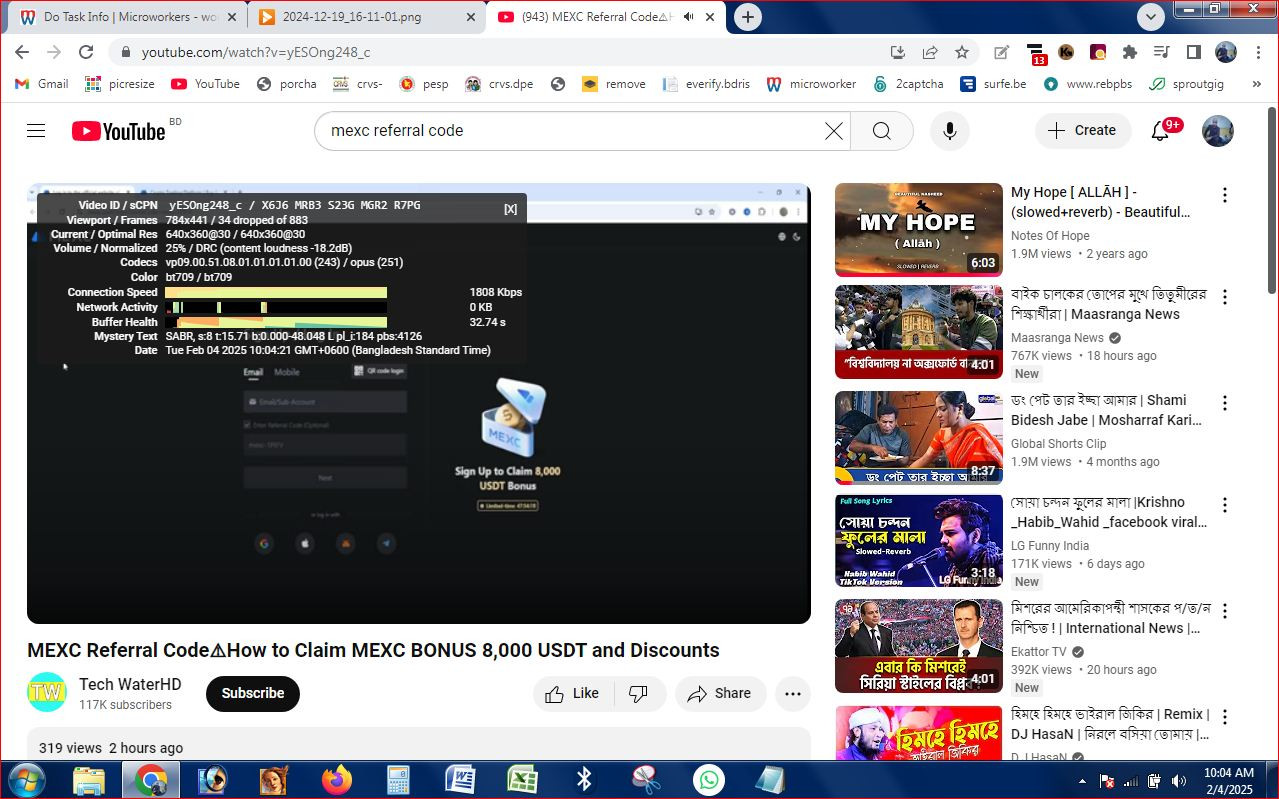This screenshot has width=1279, height=799.
Task: Open YouTube notifications bell
Action: pyautogui.click(x=1160, y=131)
